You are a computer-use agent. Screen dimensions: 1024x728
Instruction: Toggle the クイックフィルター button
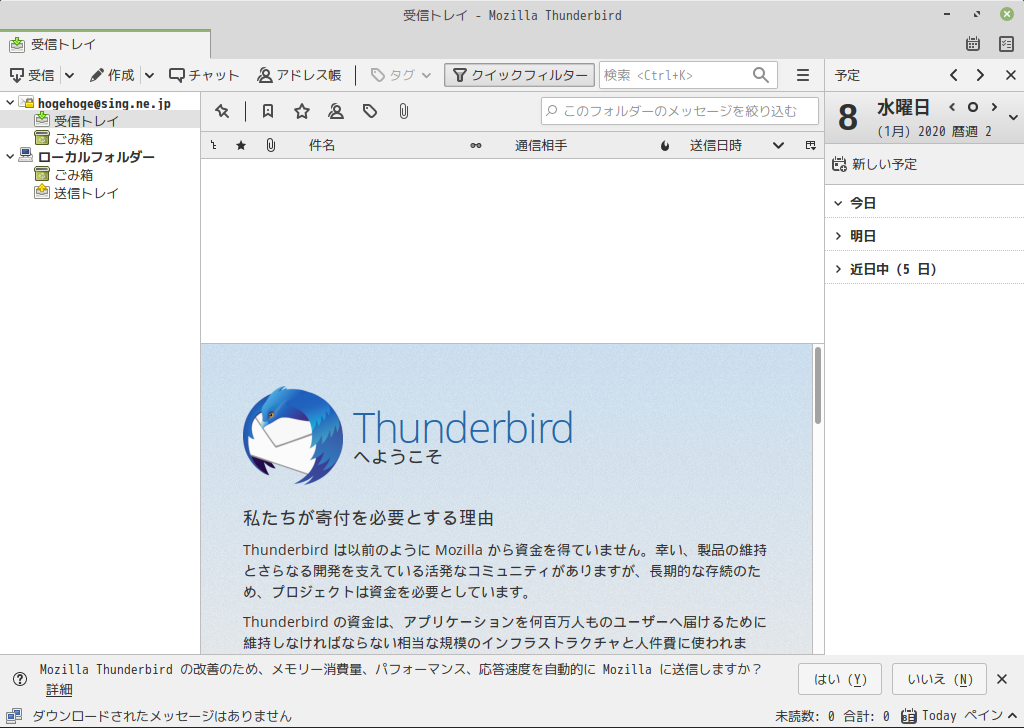[520, 75]
